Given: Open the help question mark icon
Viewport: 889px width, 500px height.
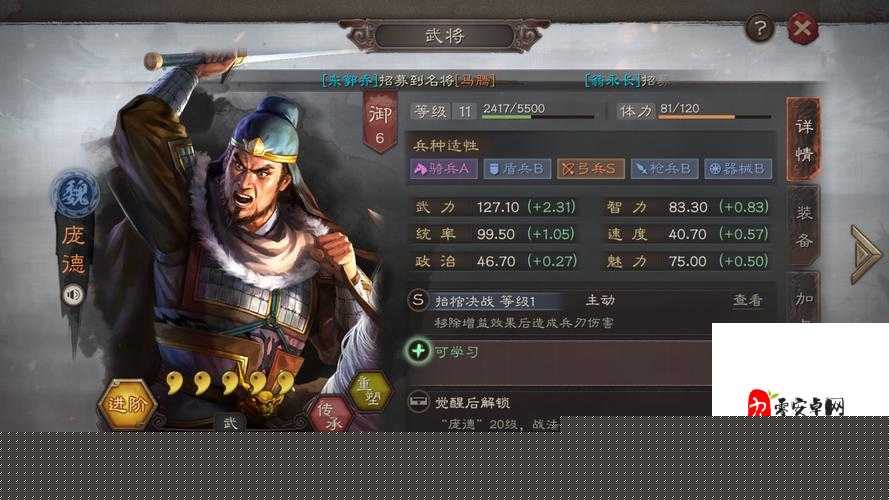Looking at the screenshot, I should [760, 28].
